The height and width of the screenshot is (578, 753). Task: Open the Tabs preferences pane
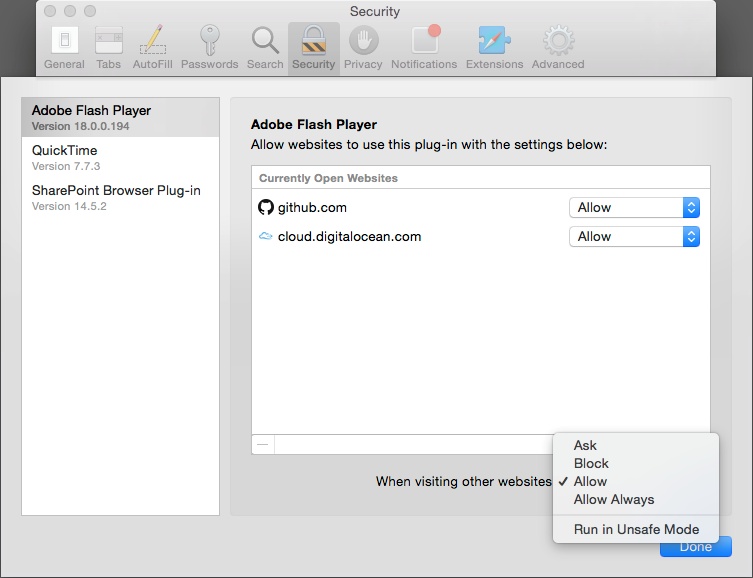click(109, 48)
